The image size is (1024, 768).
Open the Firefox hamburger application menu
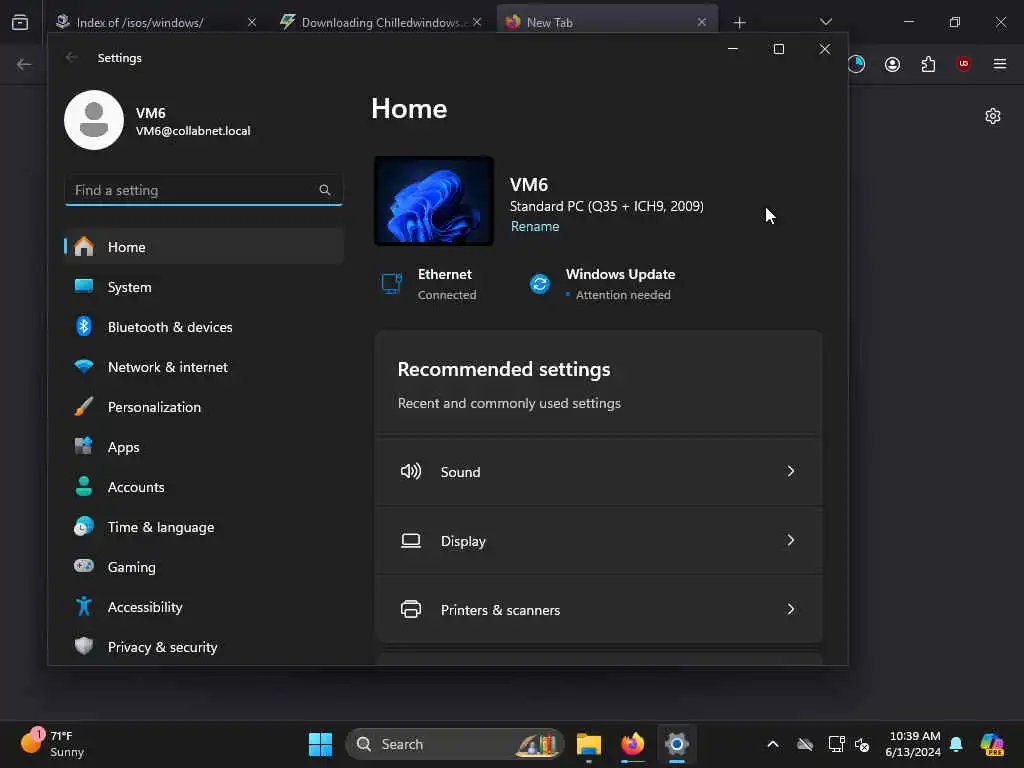pyautogui.click(x=1000, y=63)
